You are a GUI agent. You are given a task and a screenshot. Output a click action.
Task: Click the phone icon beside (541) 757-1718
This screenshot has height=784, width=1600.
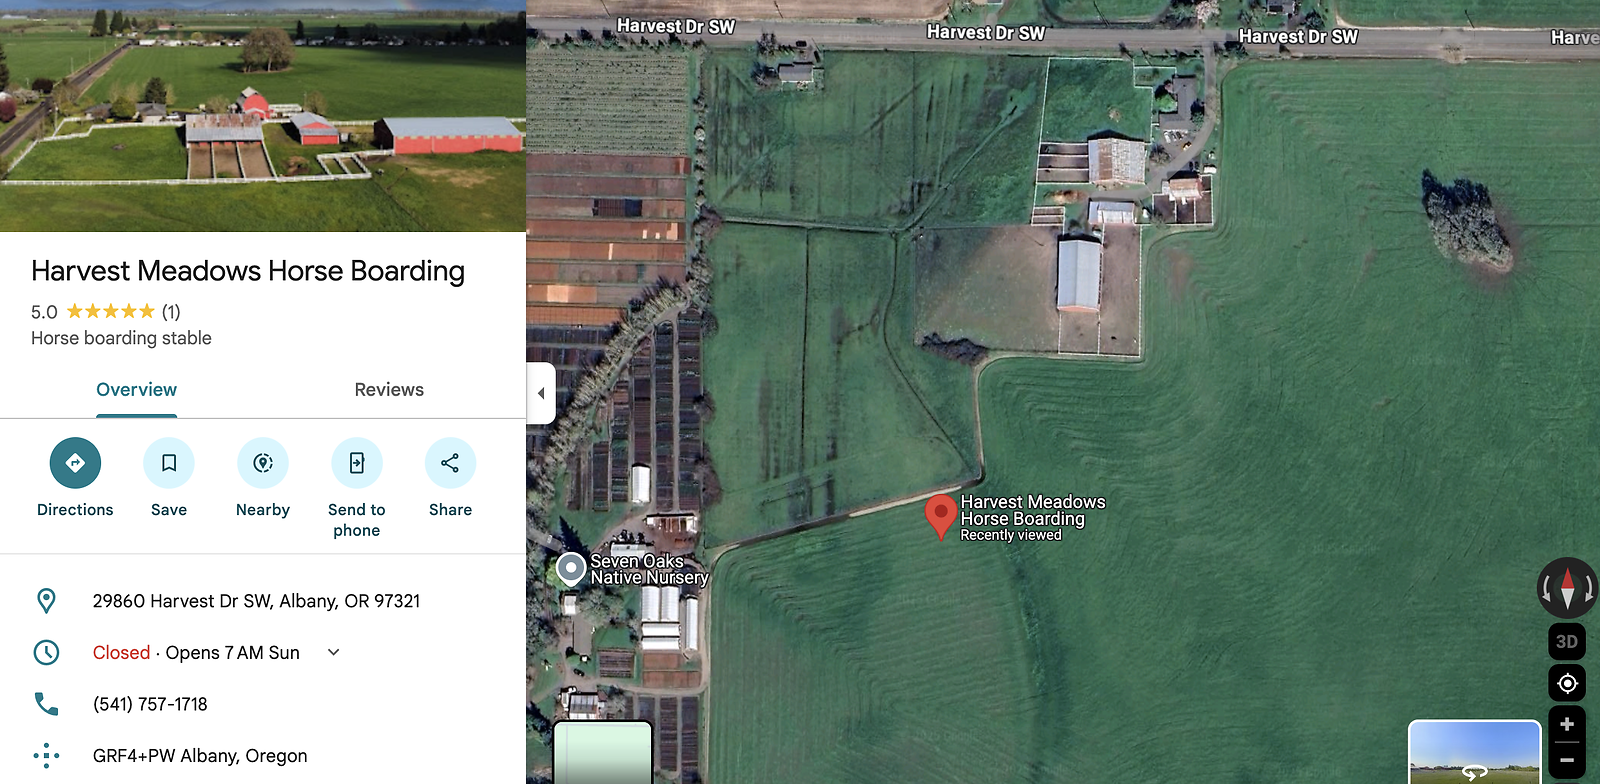(46, 704)
